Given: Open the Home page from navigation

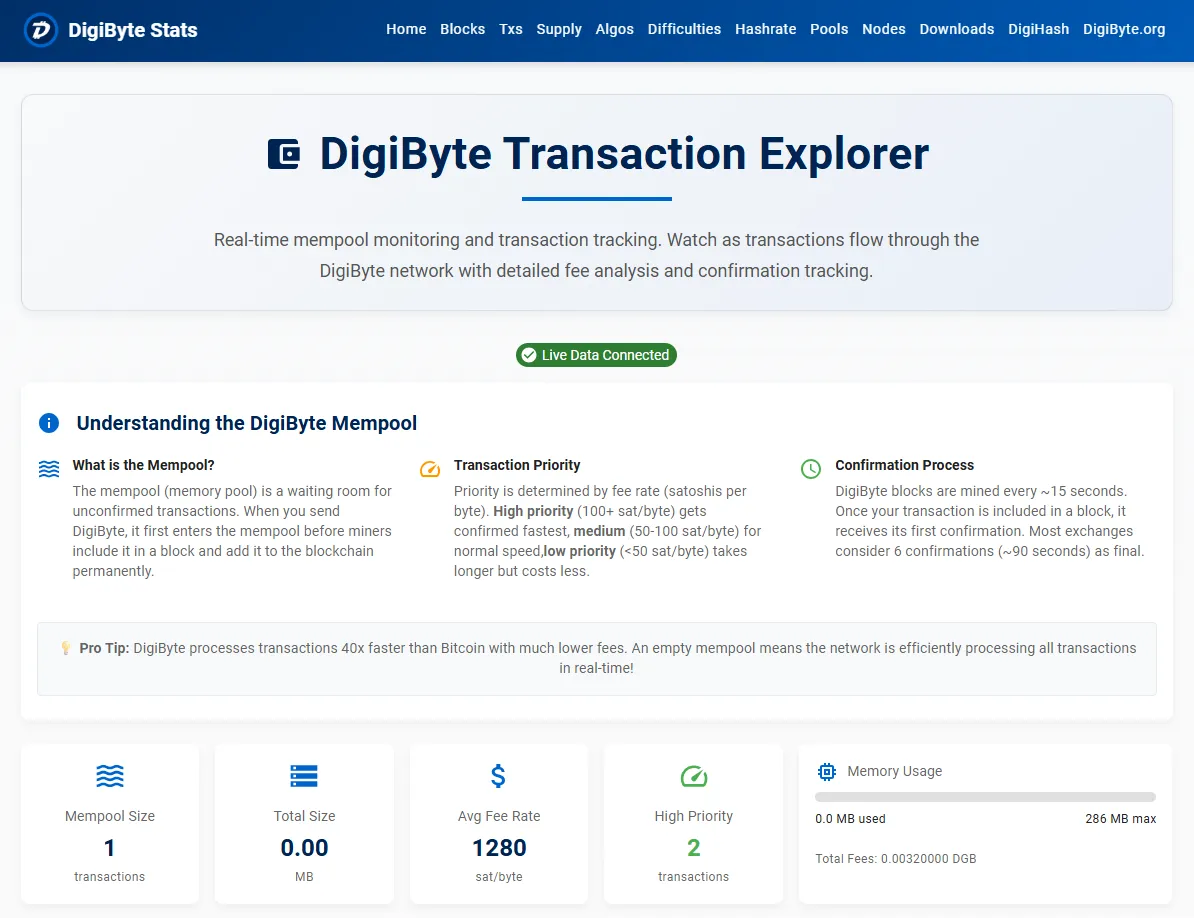Looking at the screenshot, I should pos(406,29).
